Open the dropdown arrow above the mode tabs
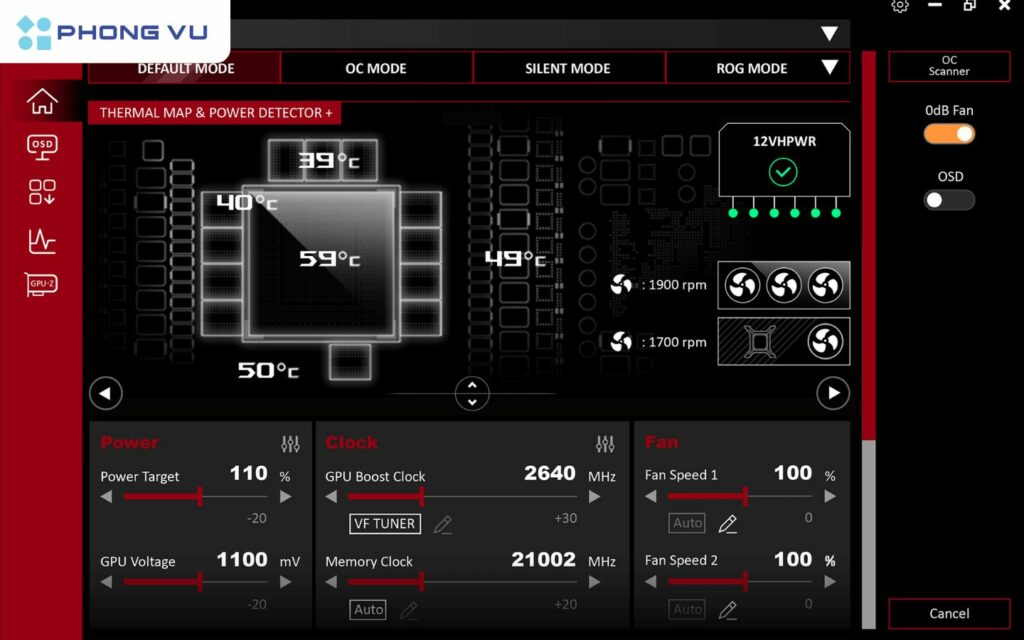1024x640 pixels. click(x=830, y=33)
